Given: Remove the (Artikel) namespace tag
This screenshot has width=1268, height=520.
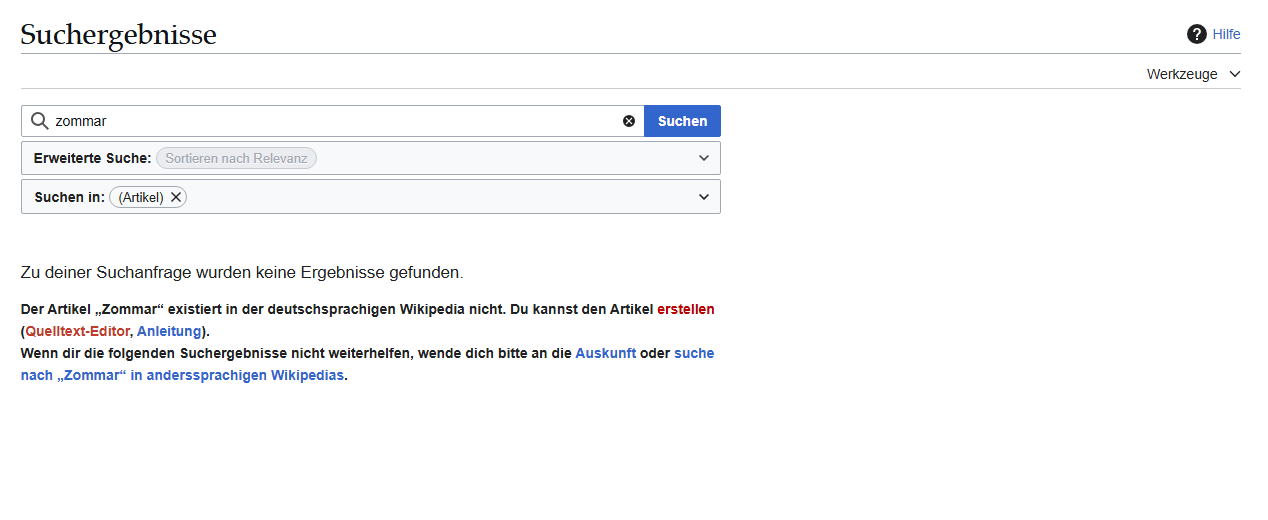Looking at the screenshot, I should [x=176, y=197].
